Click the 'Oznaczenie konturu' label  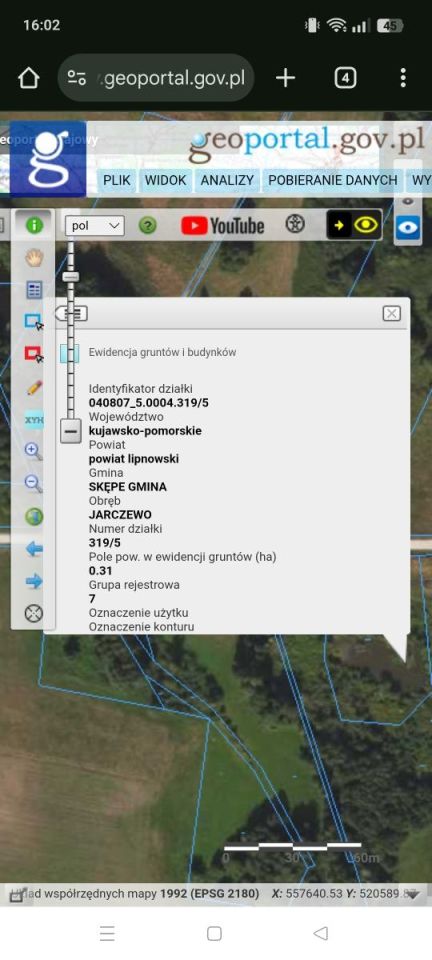click(141, 627)
